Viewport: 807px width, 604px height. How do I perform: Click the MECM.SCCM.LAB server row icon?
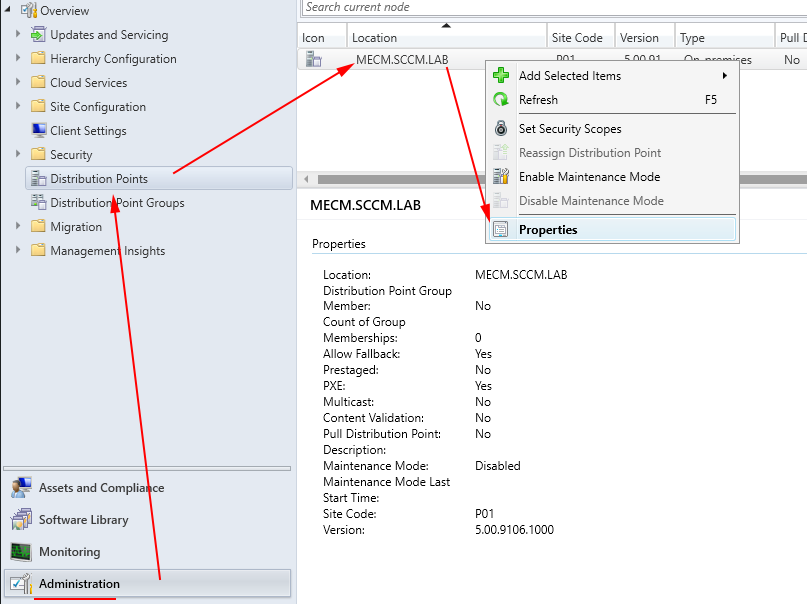click(x=313, y=60)
